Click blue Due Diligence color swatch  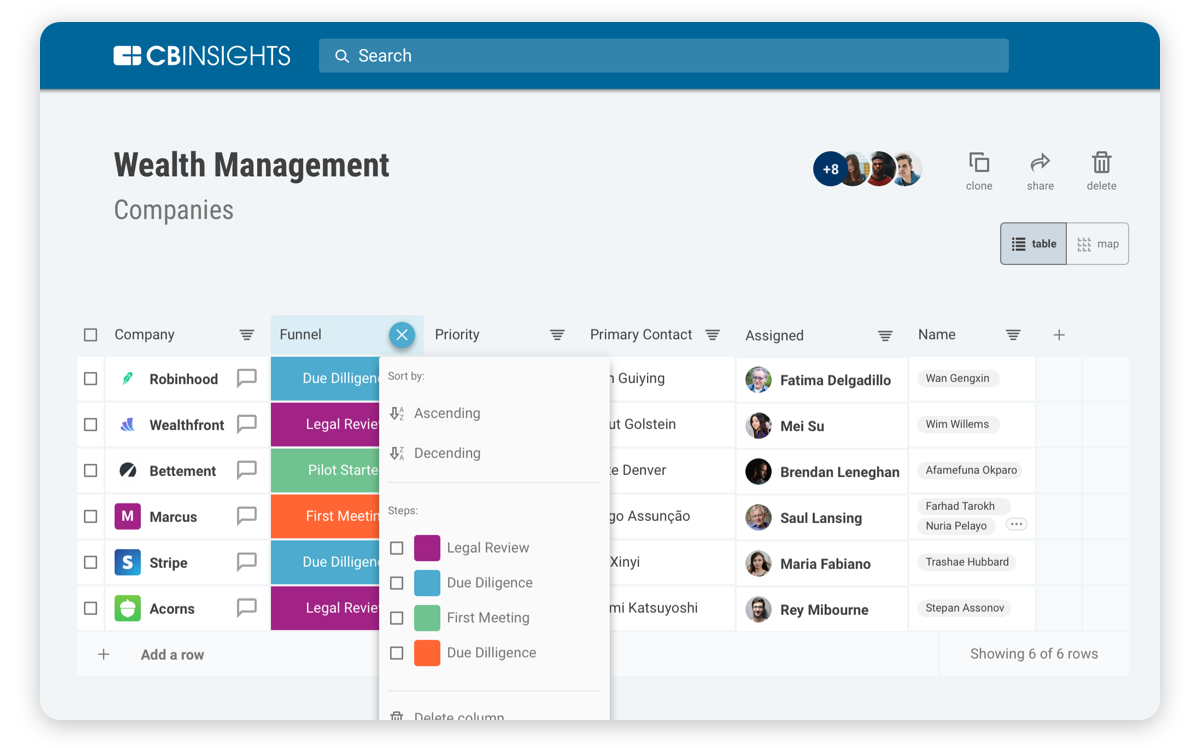point(427,583)
